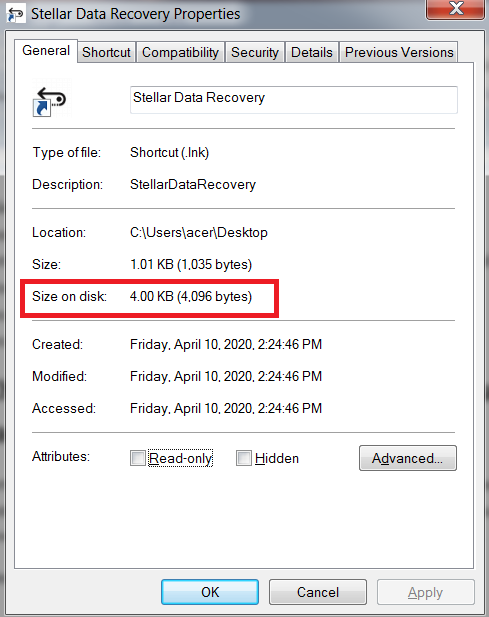Click the Size on disk value

click(191, 296)
